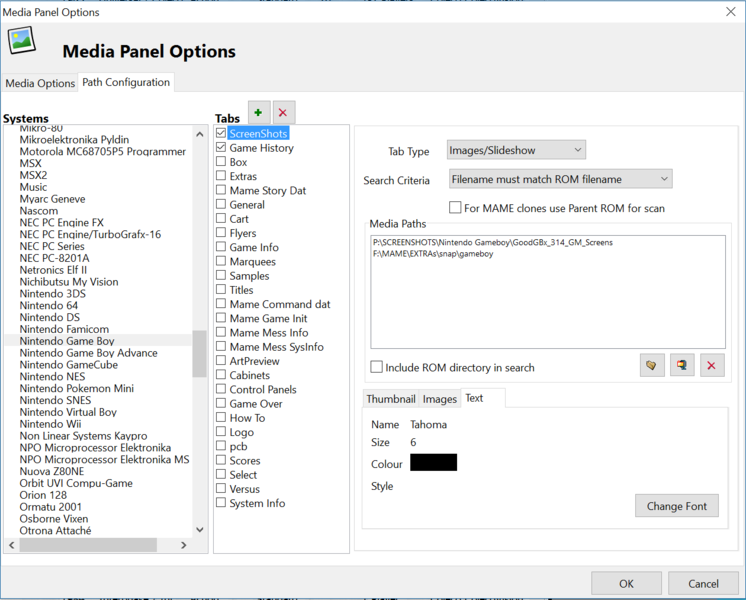Click inside the Media Paths list box
The height and width of the screenshot is (600, 746).
click(x=548, y=292)
